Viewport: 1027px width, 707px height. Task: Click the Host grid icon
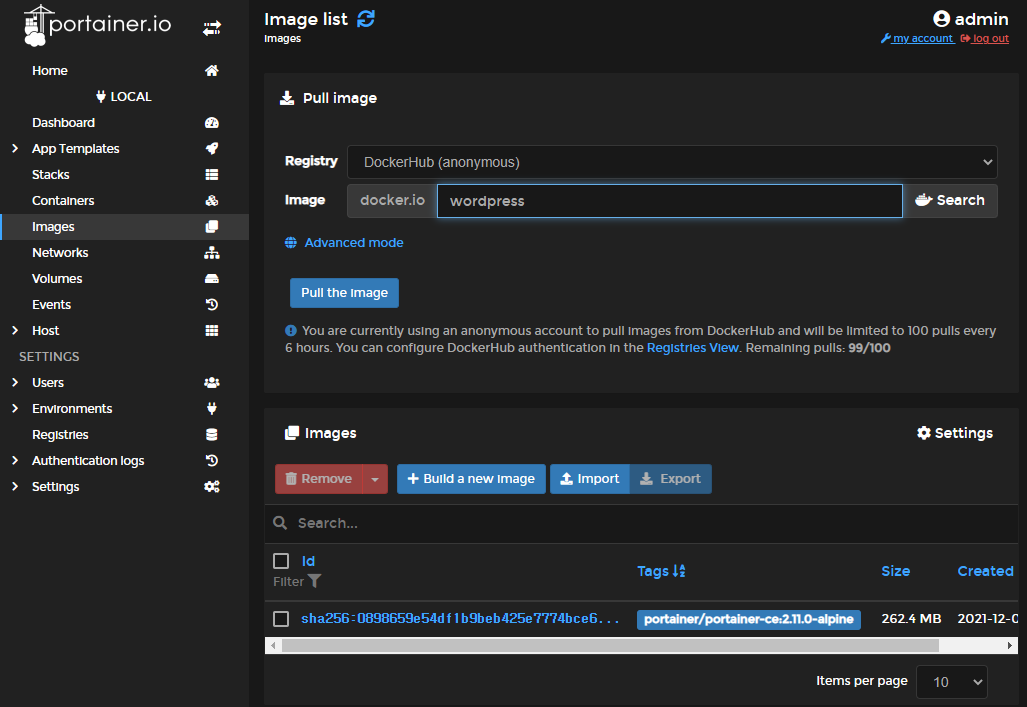[212, 331]
